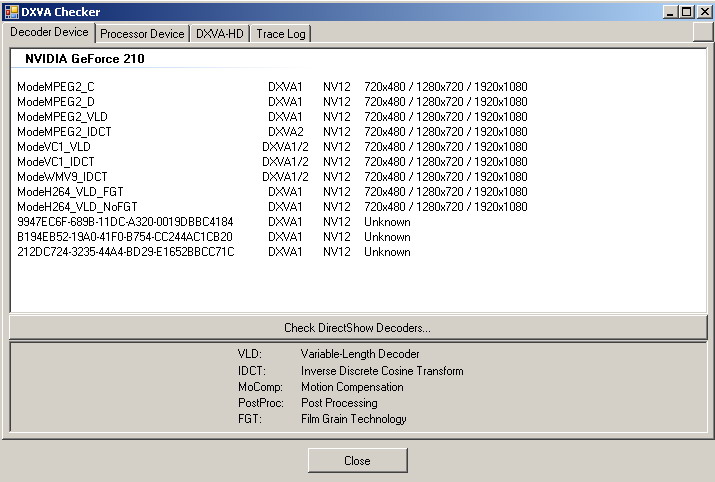Open the Processor Device tab
The image size is (715, 482).
click(142, 34)
